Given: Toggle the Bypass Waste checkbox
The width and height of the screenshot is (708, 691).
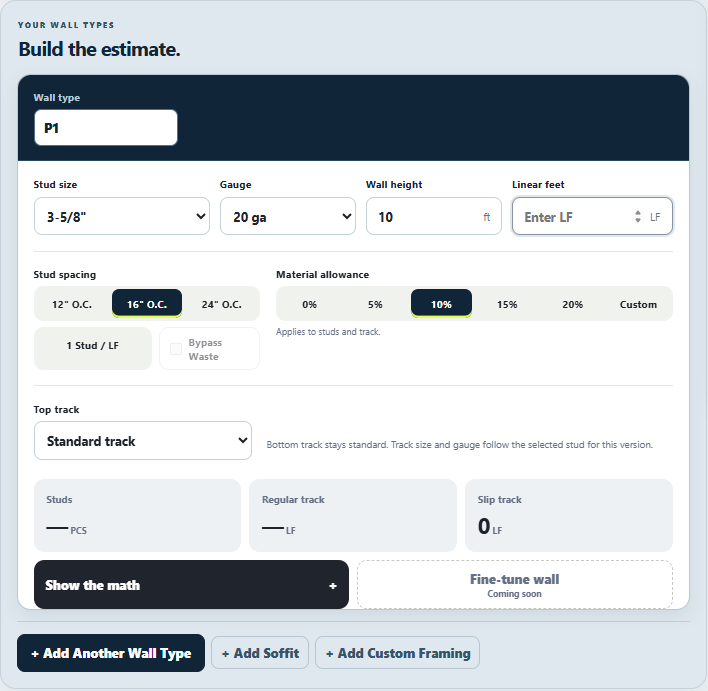Looking at the screenshot, I should click(x=176, y=349).
